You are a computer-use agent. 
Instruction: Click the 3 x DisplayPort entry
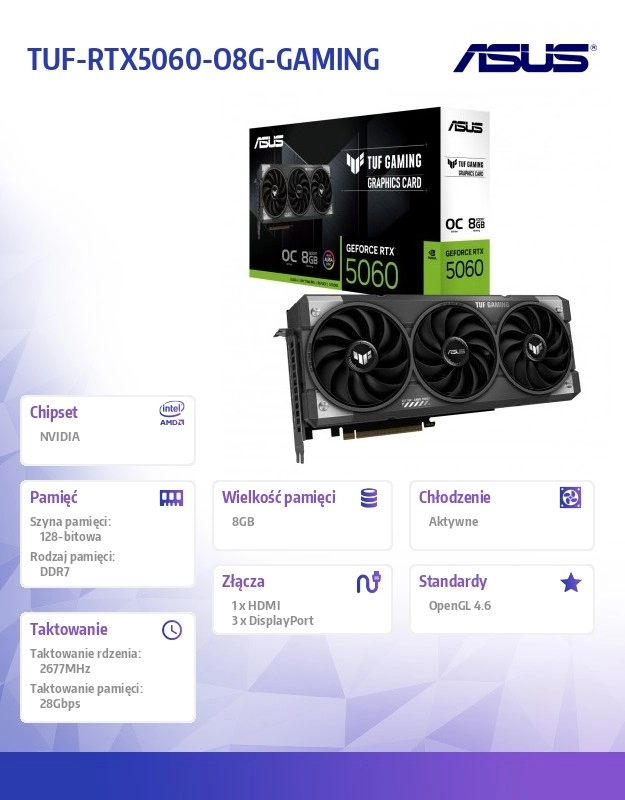pyautogui.click(x=272, y=621)
